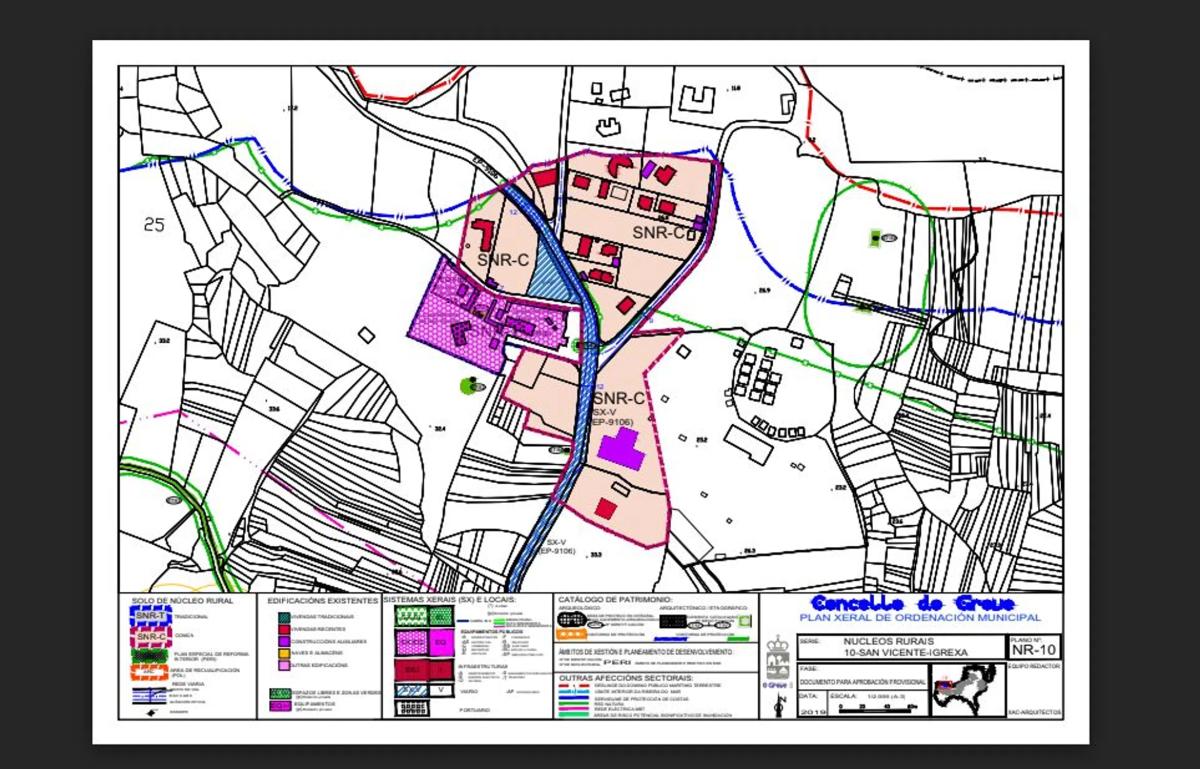Click the large number 25 on map
Image resolution: width=1200 pixels, height=769 pixels.
click(154, 225)
